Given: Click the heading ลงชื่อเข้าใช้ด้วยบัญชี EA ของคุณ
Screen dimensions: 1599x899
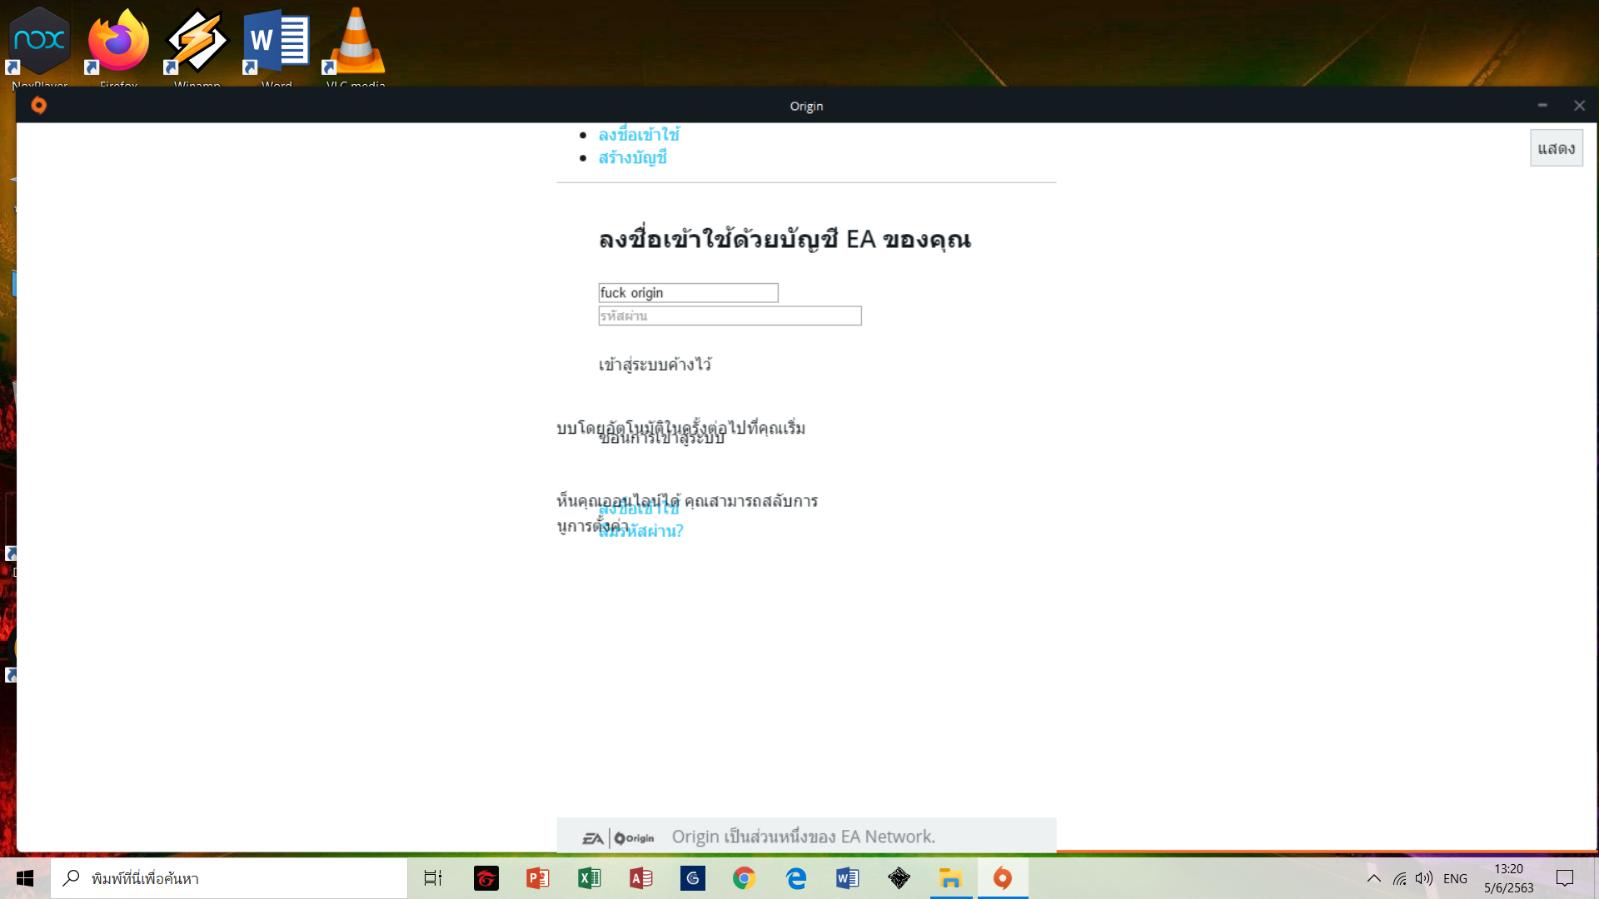Looking at the screenshot, I should tap(785, 239).
